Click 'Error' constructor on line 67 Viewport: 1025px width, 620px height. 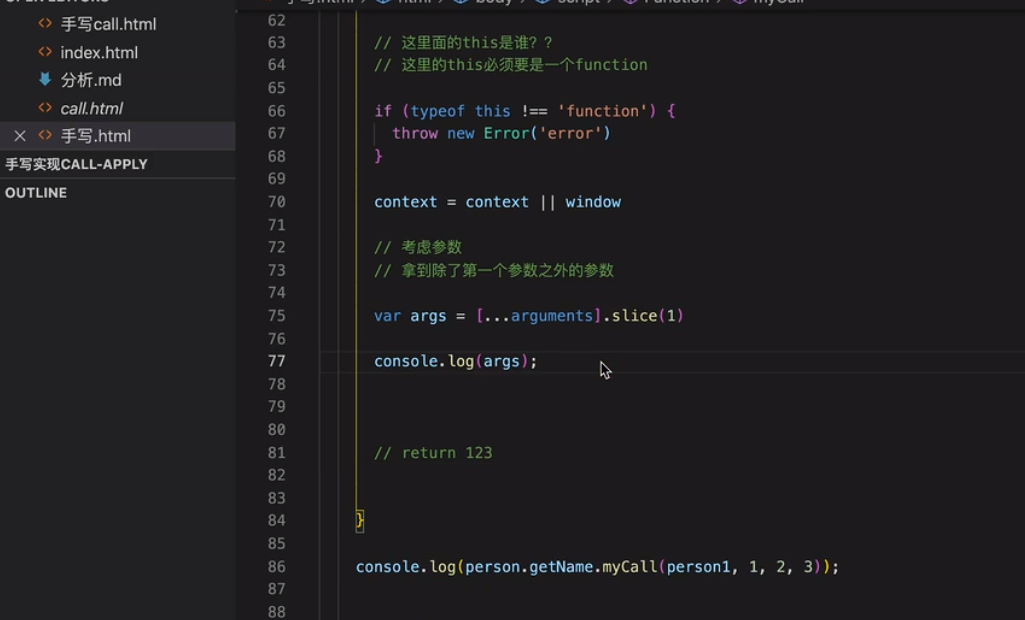(506, 133)
